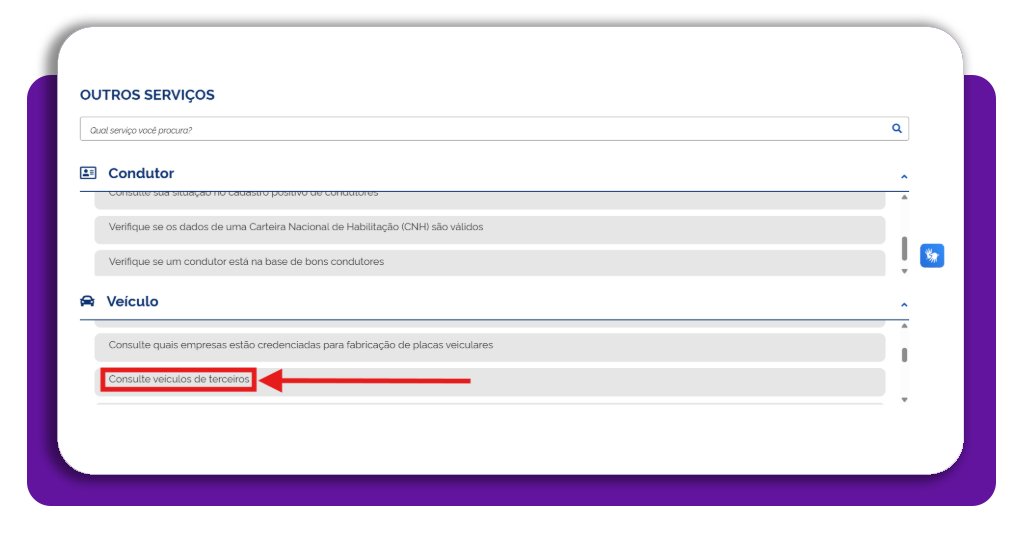Open 'Consulte veículos de terceiros' service
Screen dimensions: 1024x536
[179, 380]
